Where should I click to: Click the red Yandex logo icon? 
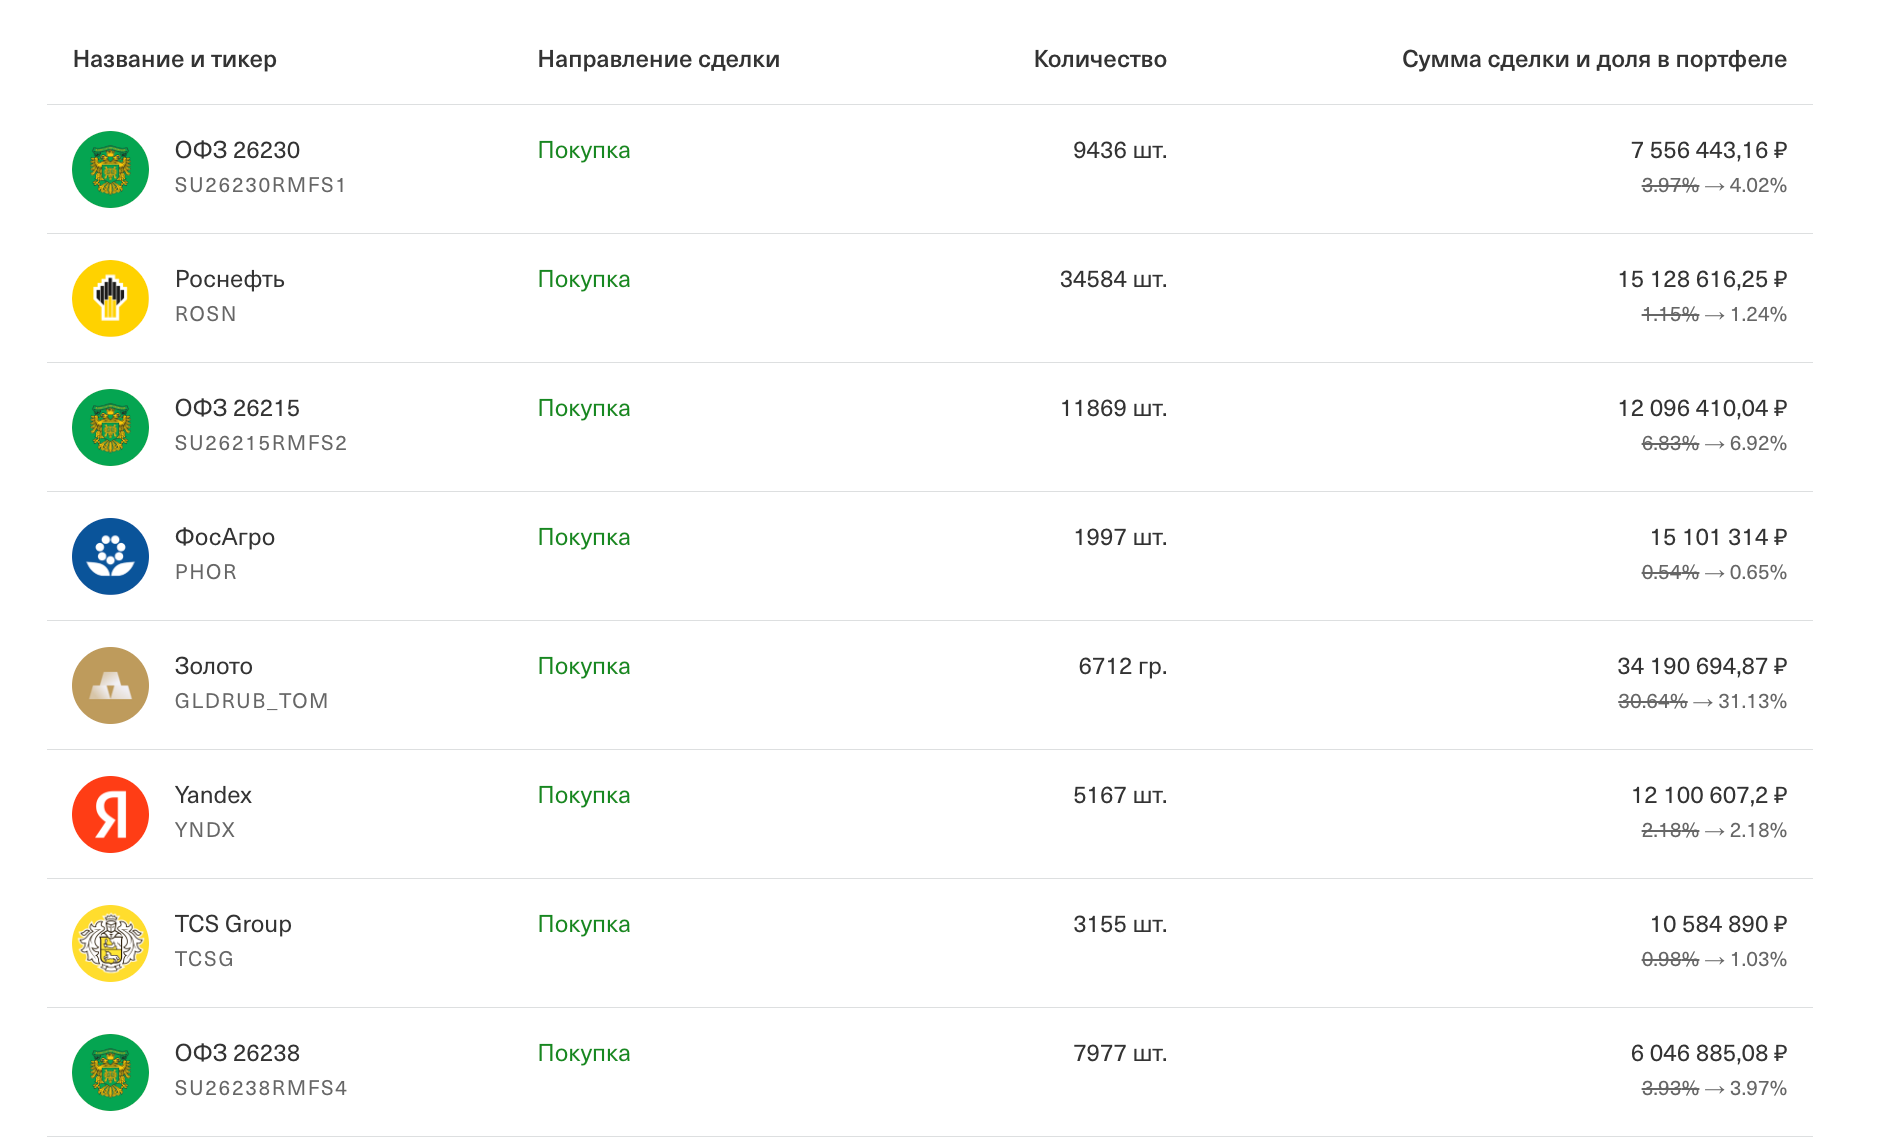(110, 814)
